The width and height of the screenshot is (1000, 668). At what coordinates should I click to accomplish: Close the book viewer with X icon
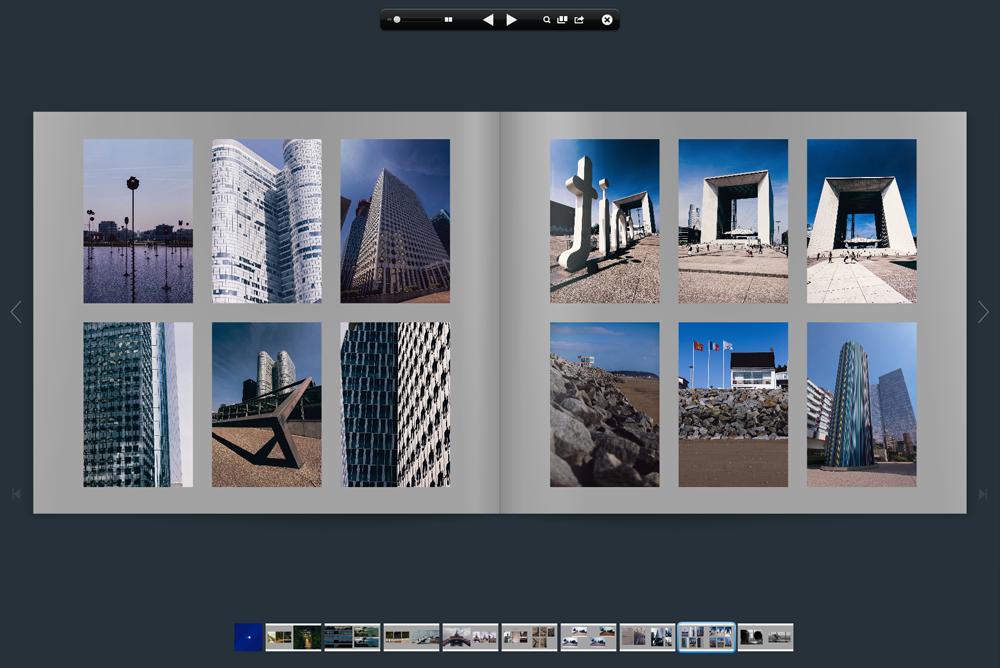[x=606, y=20]
